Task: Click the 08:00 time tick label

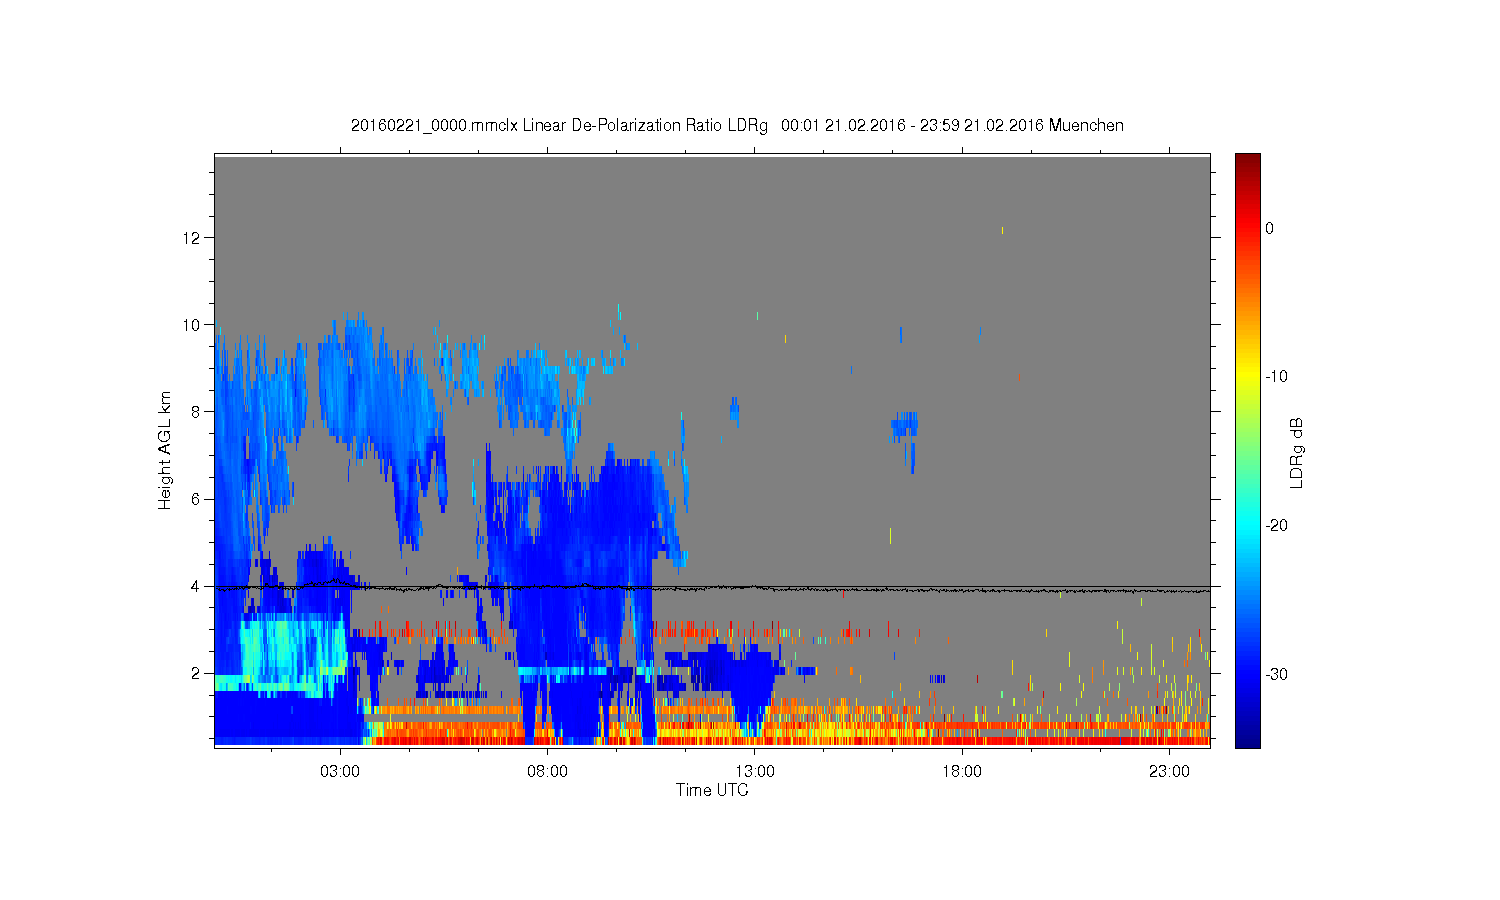Action: (x=547, y=772)
